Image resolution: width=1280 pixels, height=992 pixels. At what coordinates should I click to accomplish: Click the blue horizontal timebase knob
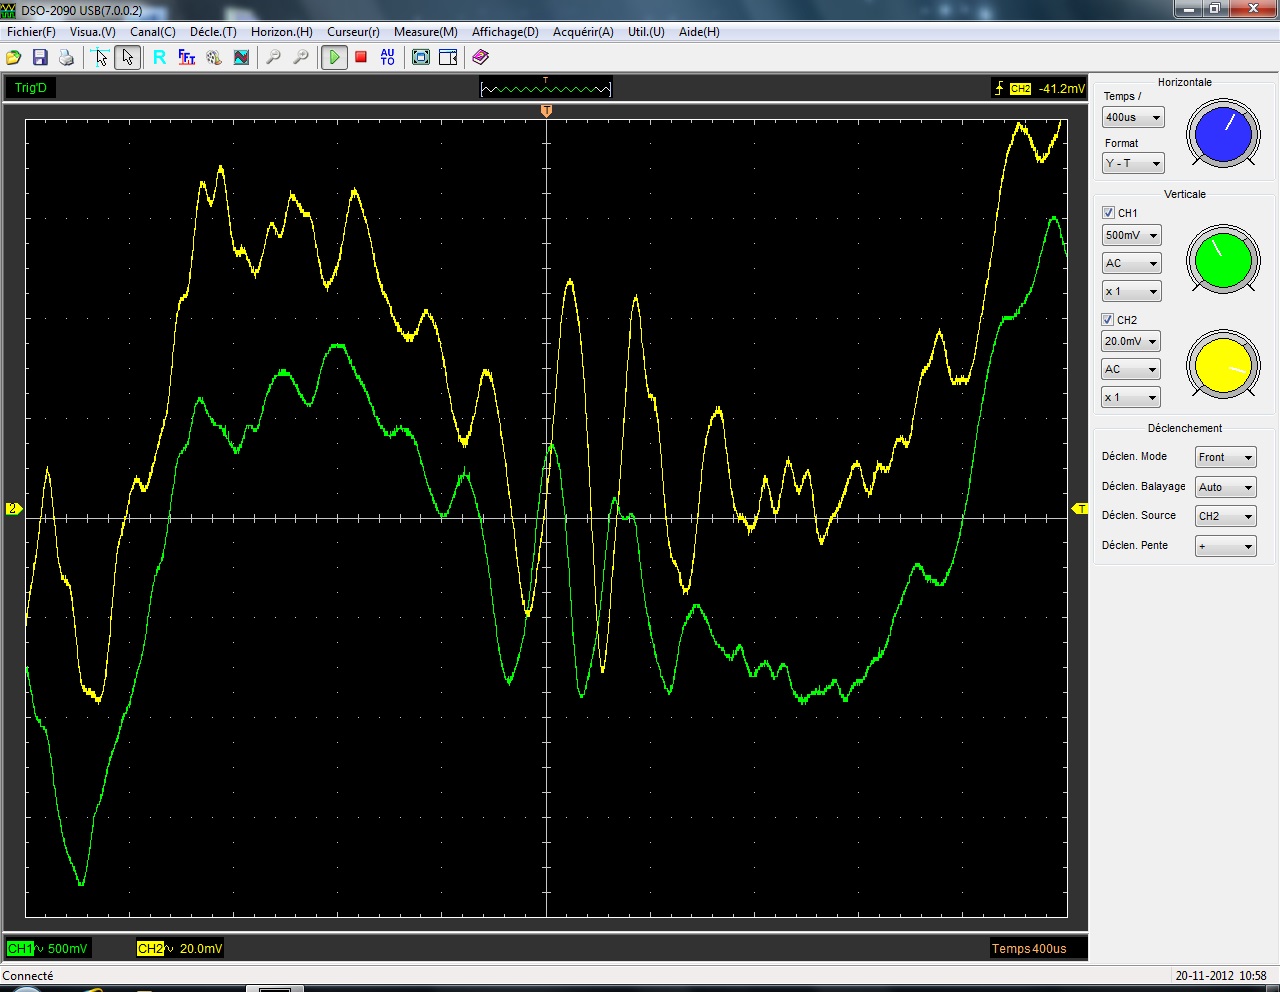[x=1222, y=135]
